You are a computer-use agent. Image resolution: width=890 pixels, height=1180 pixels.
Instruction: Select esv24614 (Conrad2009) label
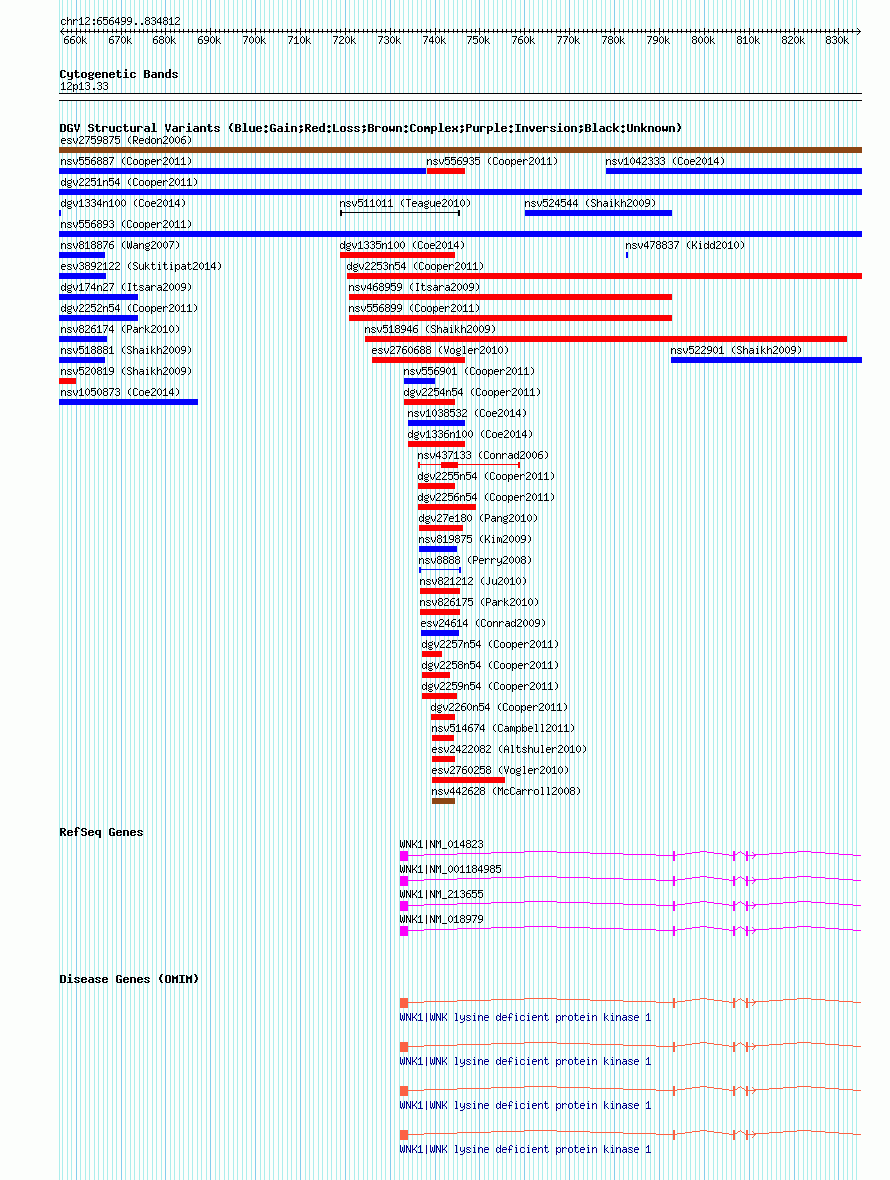[483, 625]
